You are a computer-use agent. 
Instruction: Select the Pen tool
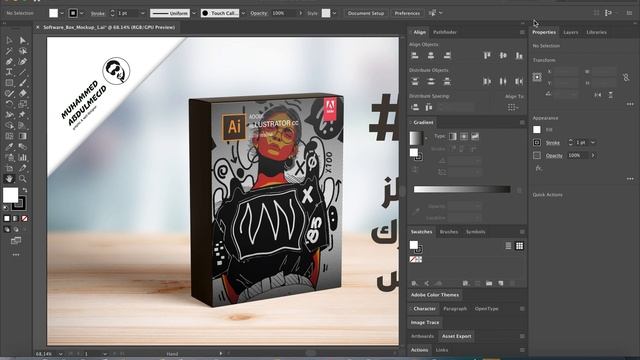(9, 61)
